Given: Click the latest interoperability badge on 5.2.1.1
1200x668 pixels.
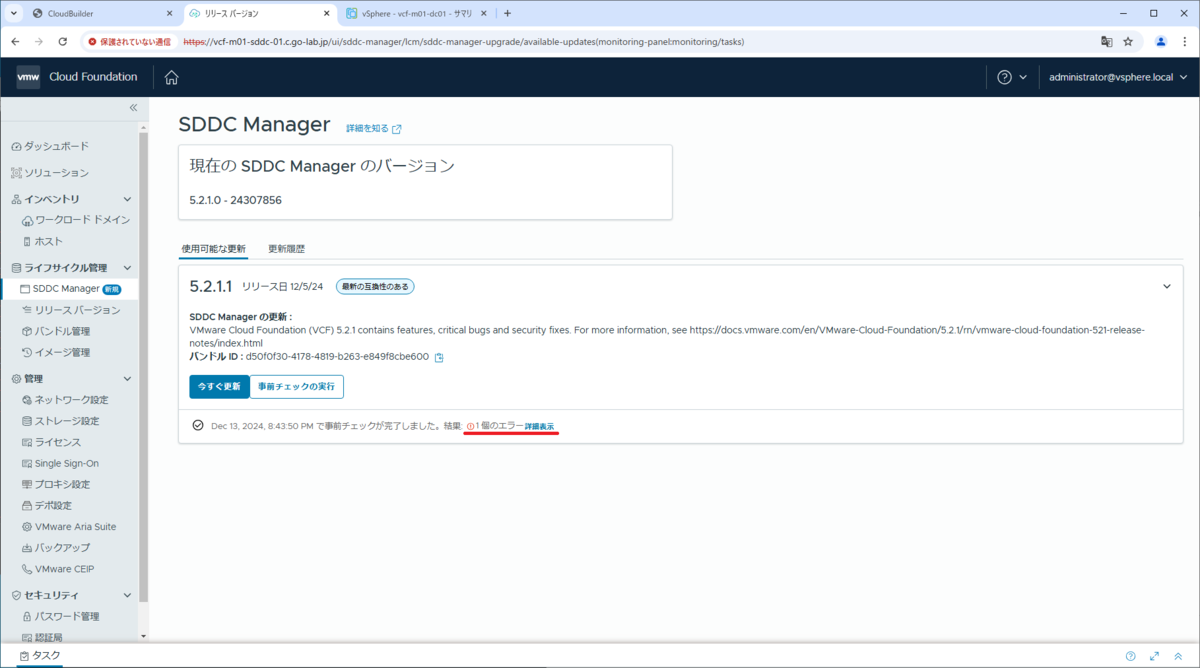Looking at the screenshot, I should [375, 287].
